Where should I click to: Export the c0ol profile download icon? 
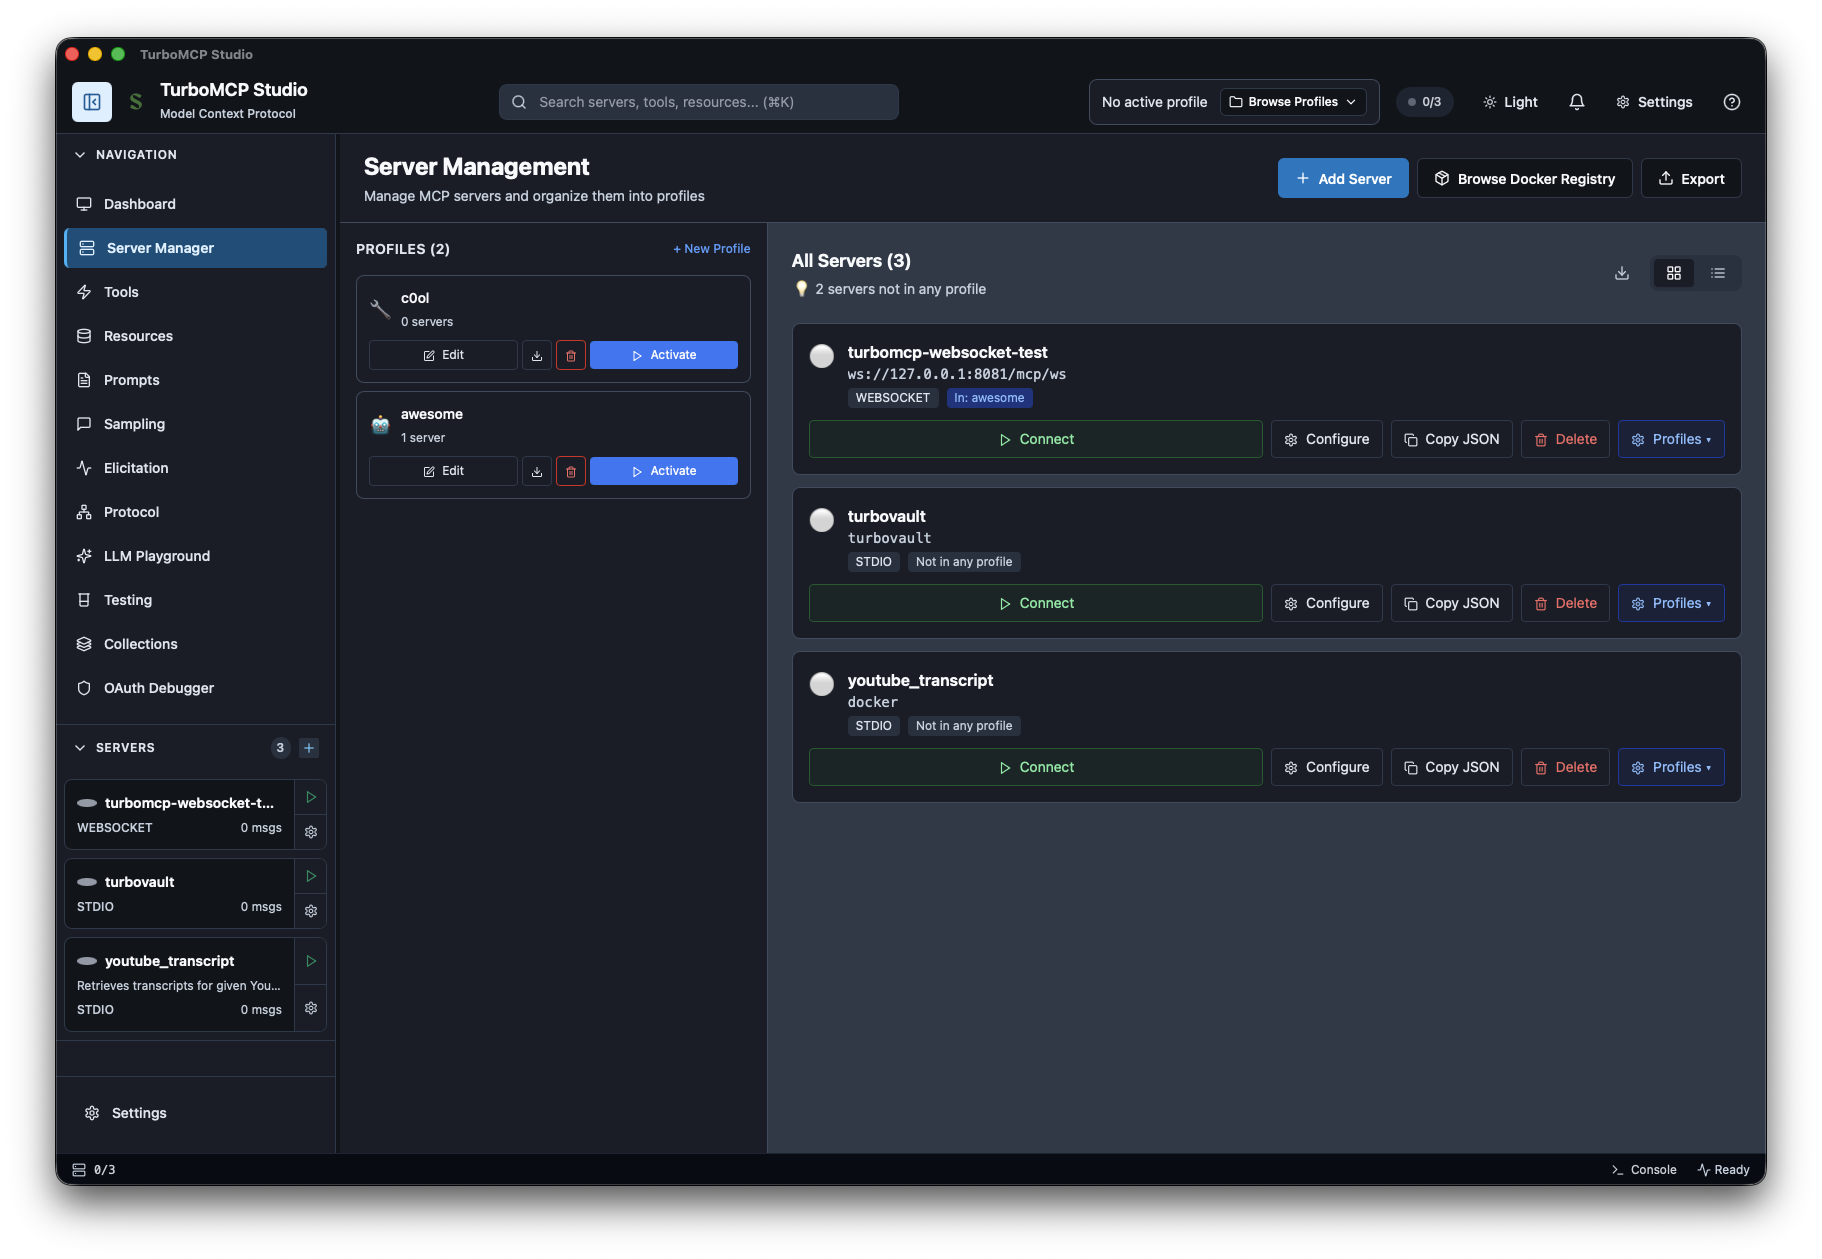(537, 355)
